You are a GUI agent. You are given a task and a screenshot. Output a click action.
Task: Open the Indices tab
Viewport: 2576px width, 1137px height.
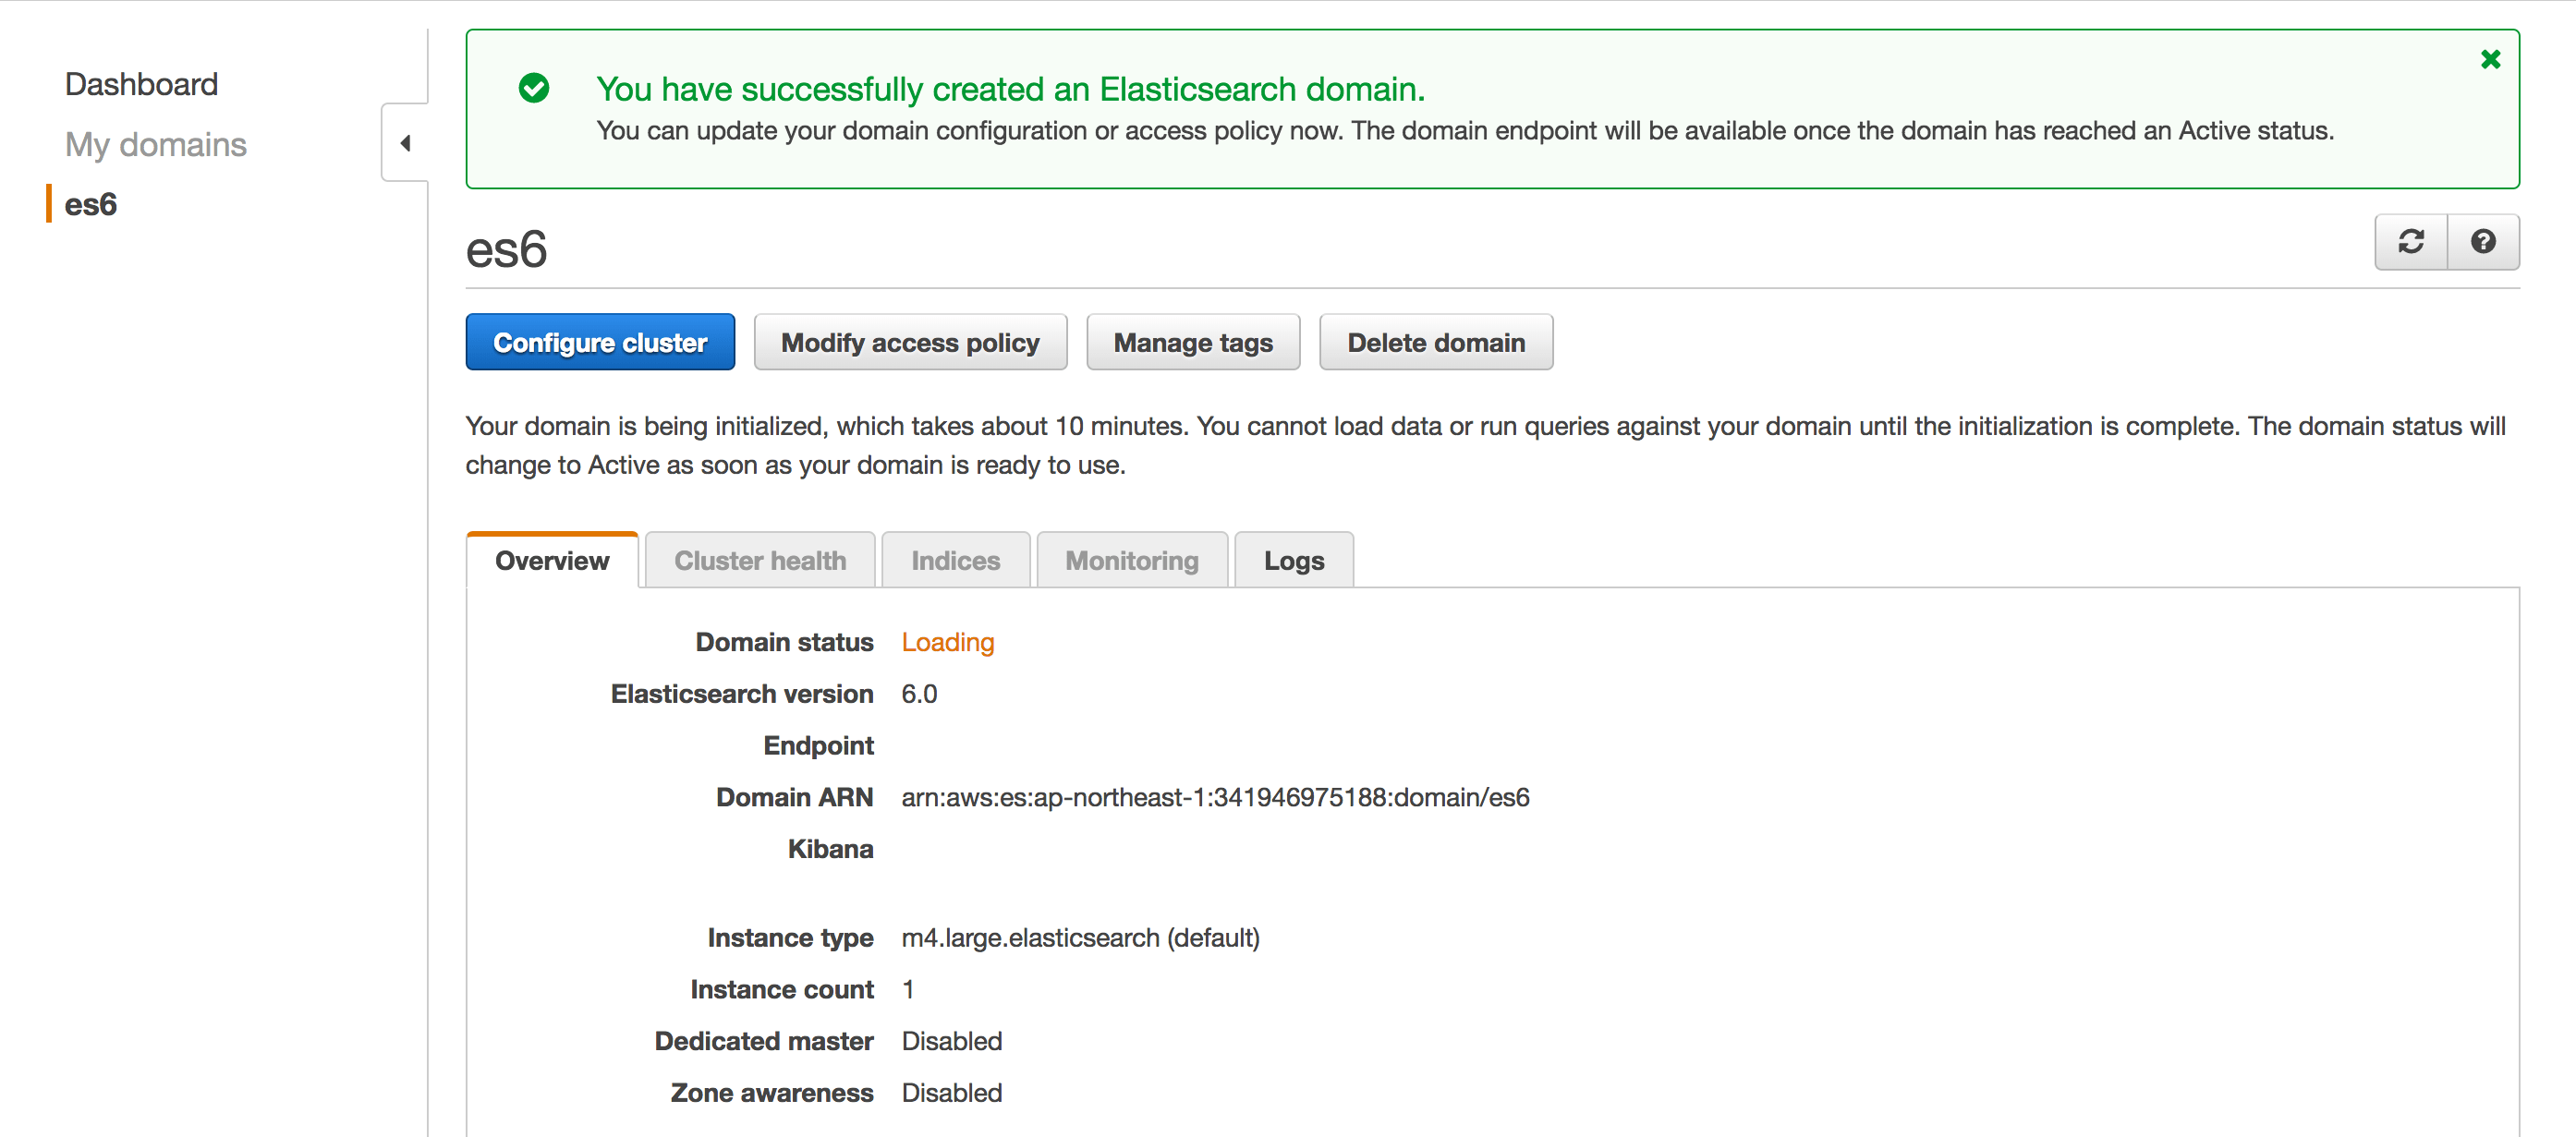(x=955, y=560)
